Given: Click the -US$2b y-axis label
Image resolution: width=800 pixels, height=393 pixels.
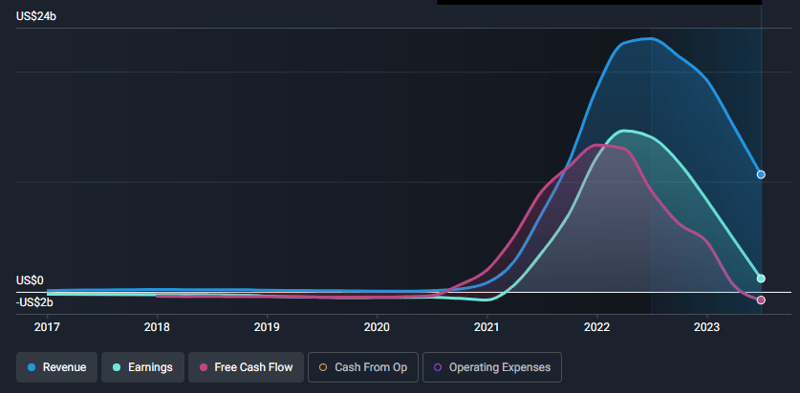Looking at the screenshot, I should 35,303.
